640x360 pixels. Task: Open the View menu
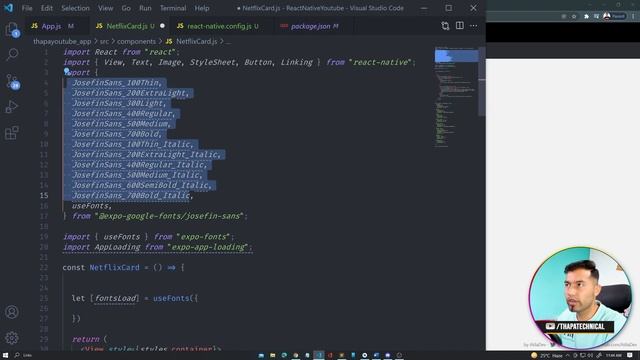(105, 8)
